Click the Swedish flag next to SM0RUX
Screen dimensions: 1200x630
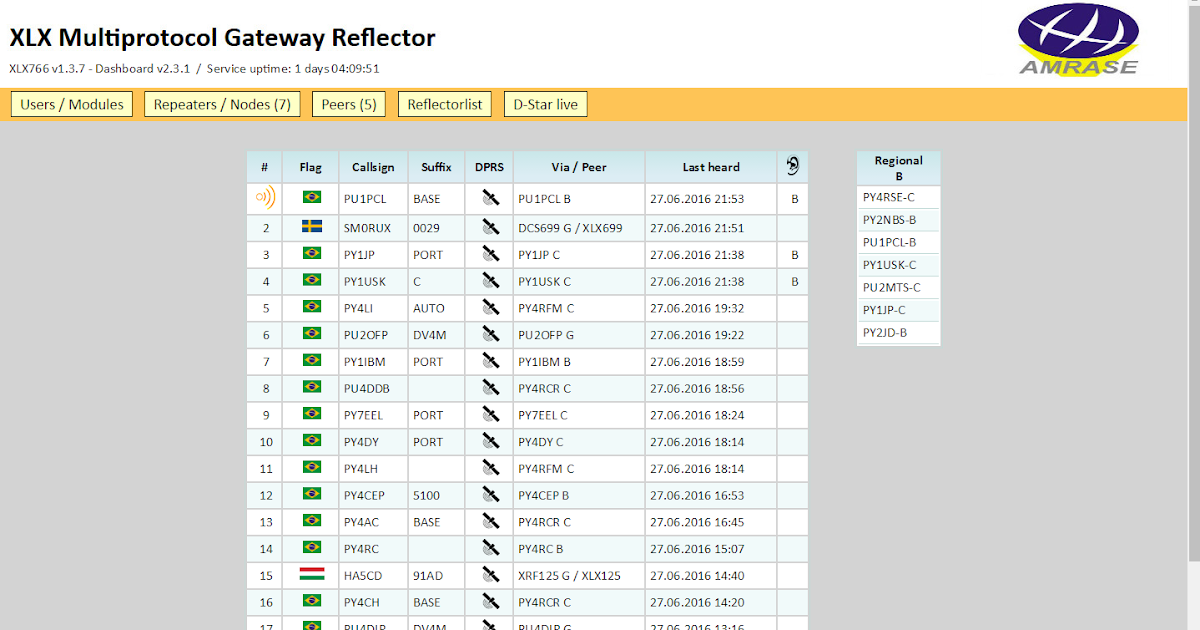[x=311, y=227]
